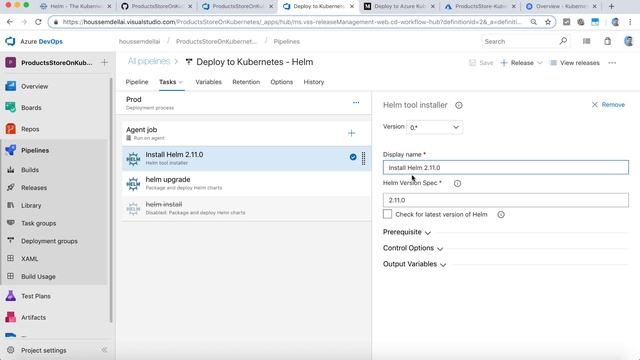Select the disabled helm install task
640x360 pixels.
coord(247,208)
